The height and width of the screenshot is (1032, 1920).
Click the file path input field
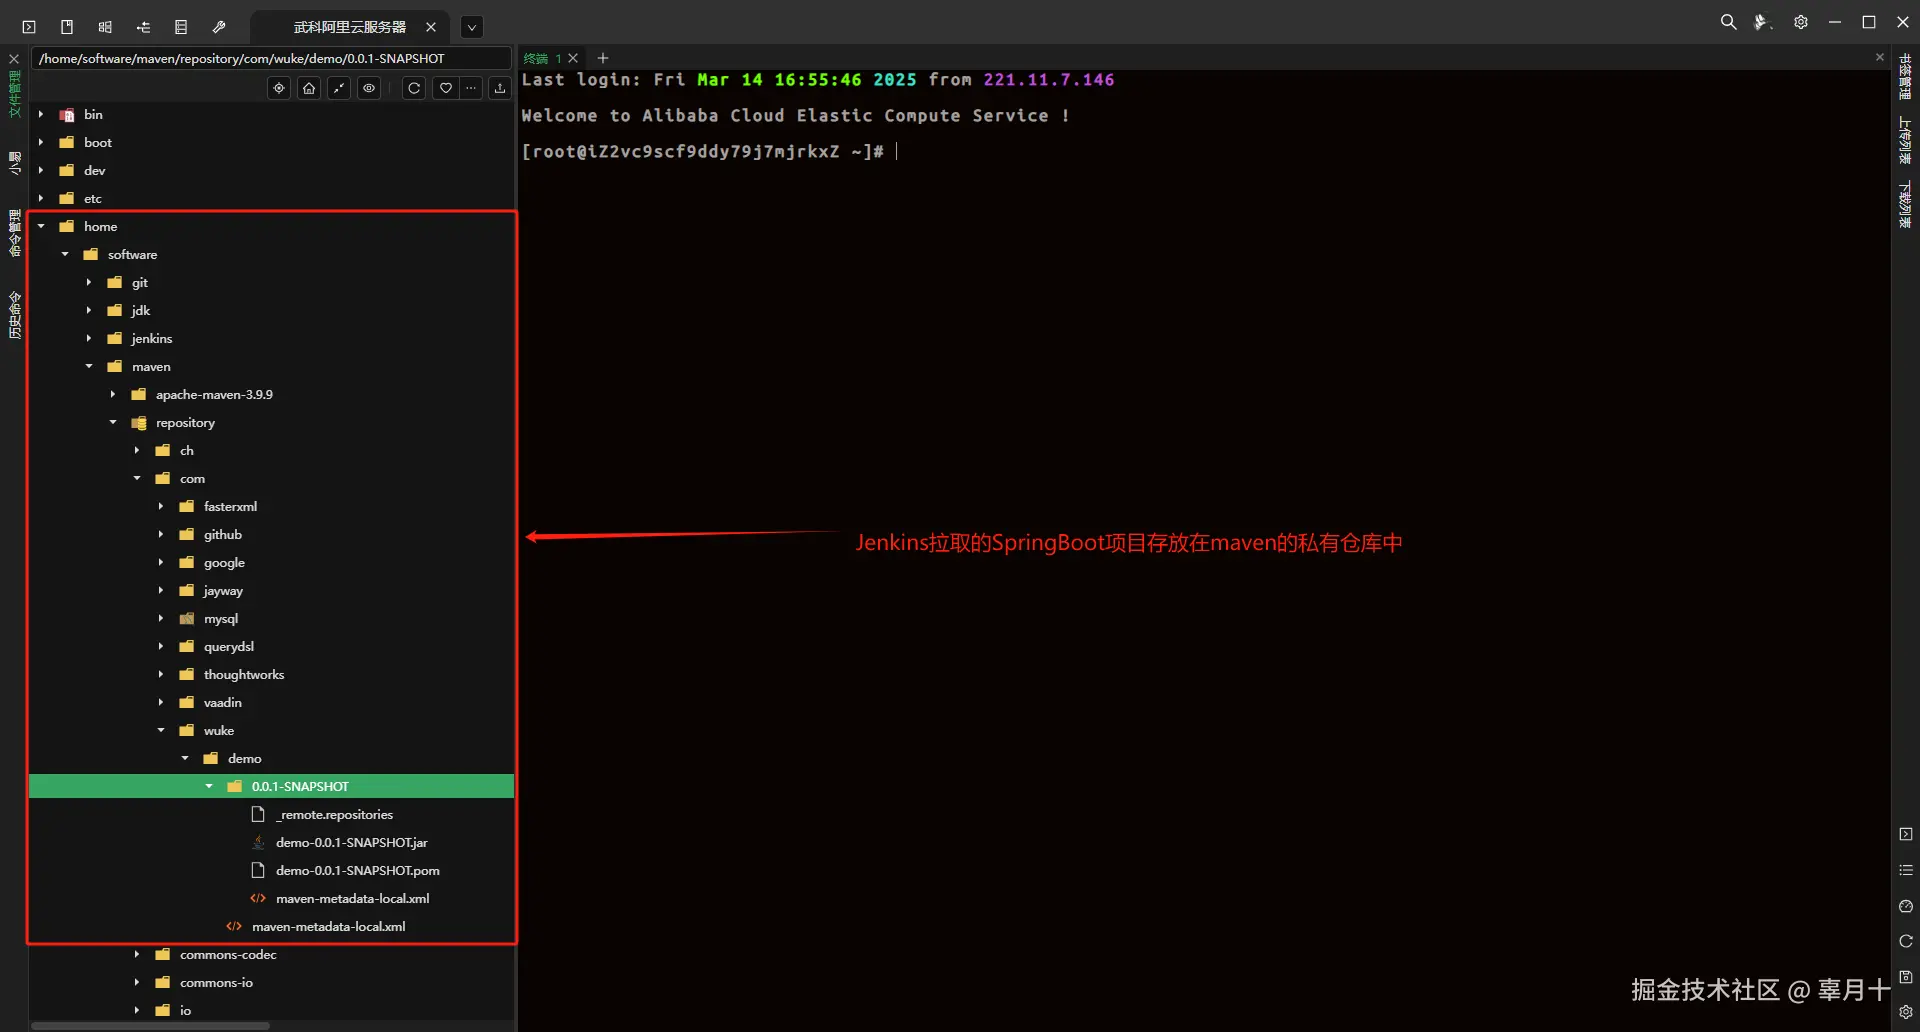click(x=271, y=58)
